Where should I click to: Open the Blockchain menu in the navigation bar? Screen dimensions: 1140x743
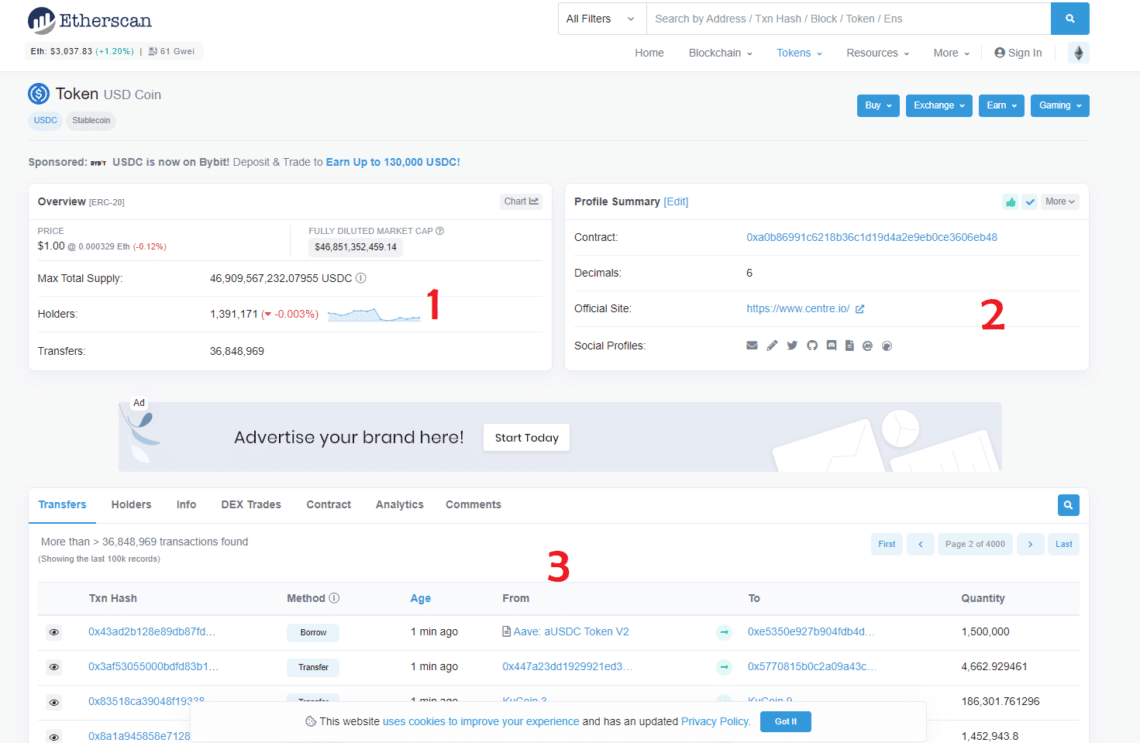(719, 52)
